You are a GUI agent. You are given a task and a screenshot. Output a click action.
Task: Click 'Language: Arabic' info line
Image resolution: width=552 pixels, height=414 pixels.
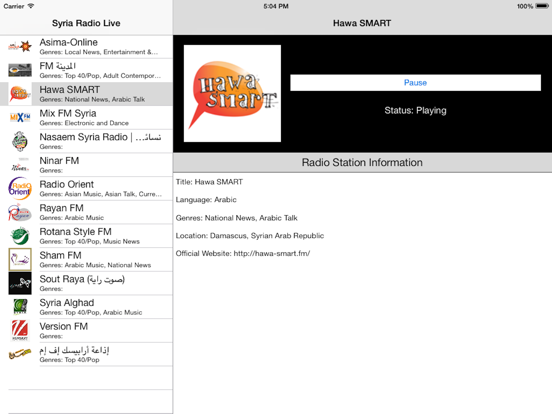click(x=206, y=200)
